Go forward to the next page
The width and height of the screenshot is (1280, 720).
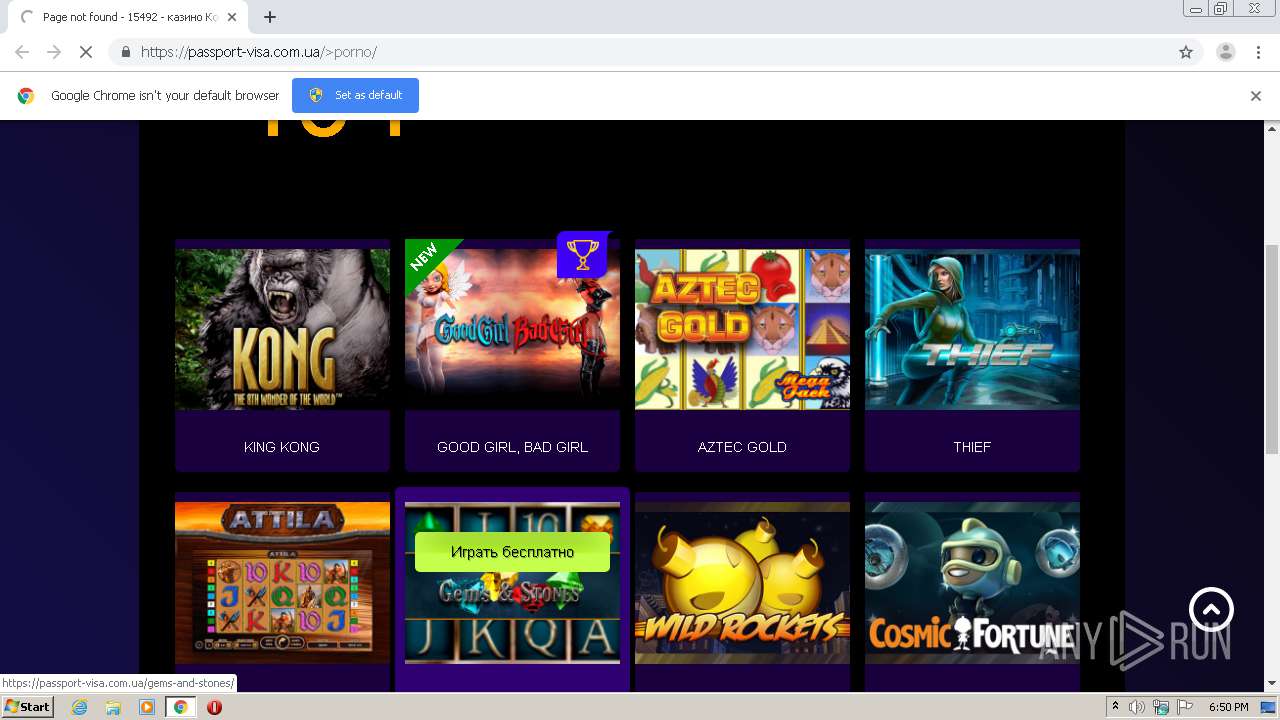[54, 52]
